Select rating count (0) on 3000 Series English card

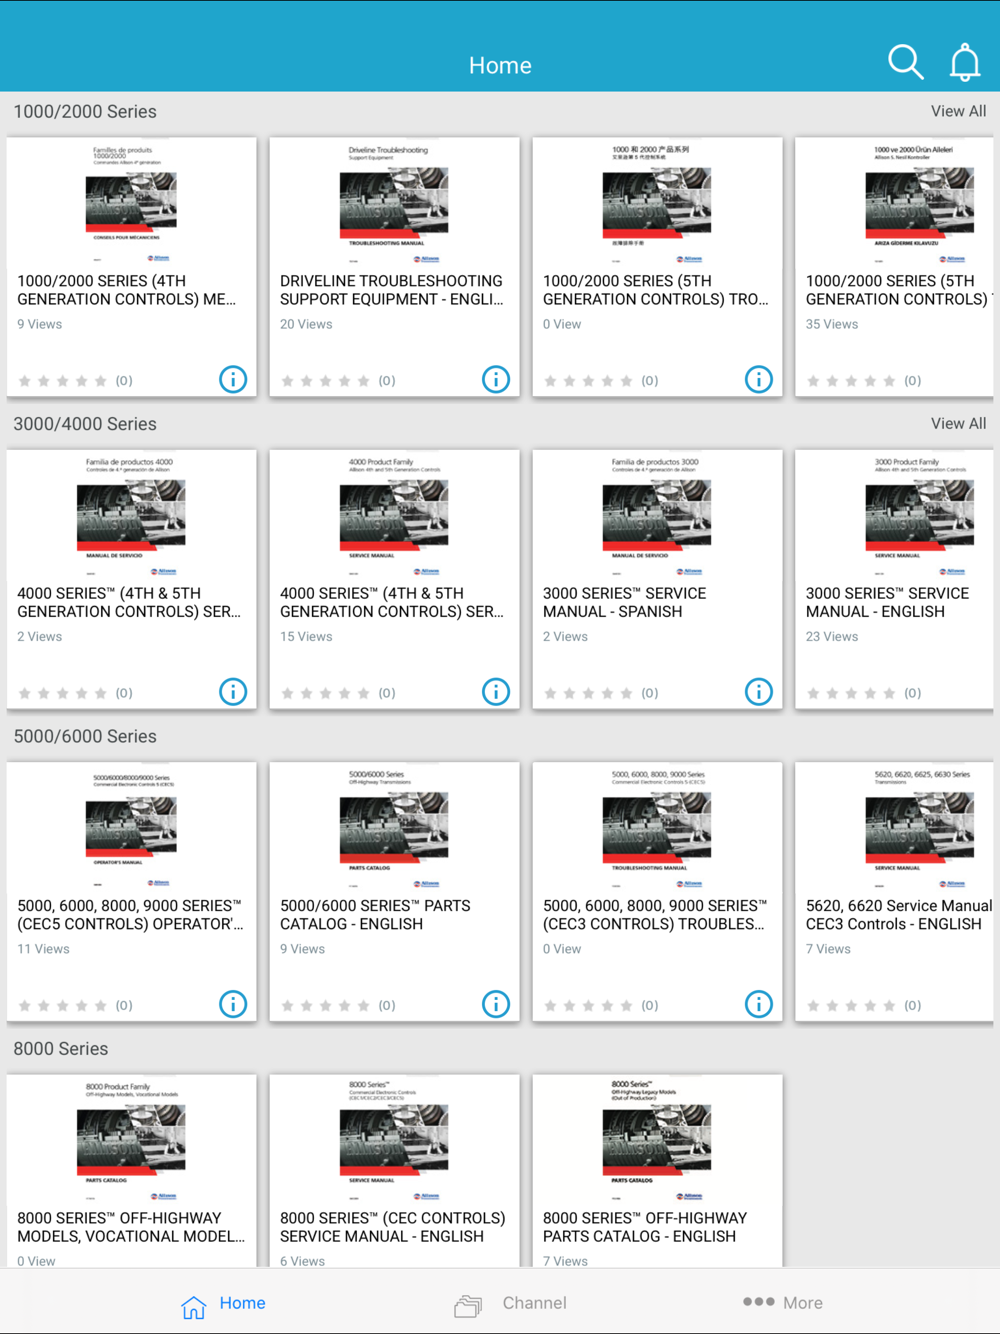913,693
